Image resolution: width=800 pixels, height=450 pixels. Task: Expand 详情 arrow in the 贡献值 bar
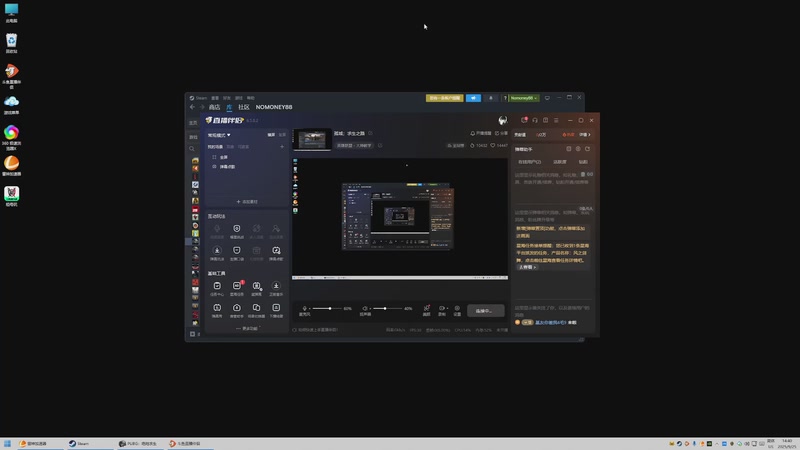(x=585, y=135)
